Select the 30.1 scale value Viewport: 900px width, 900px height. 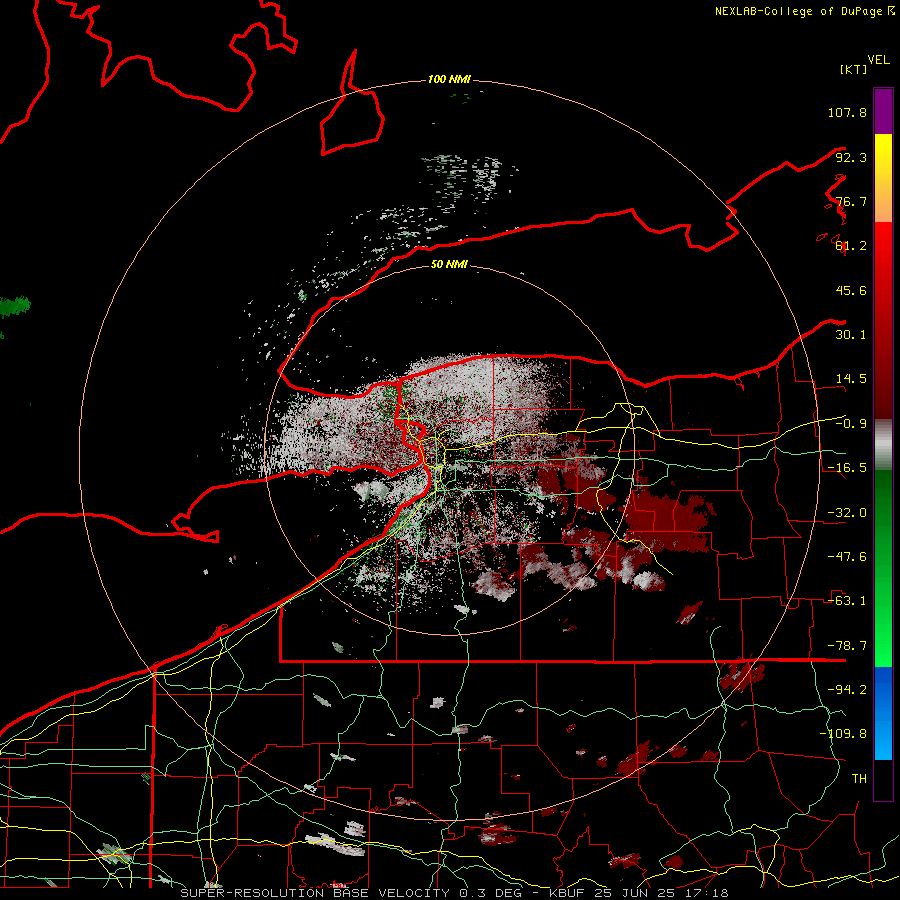point(851,335)
